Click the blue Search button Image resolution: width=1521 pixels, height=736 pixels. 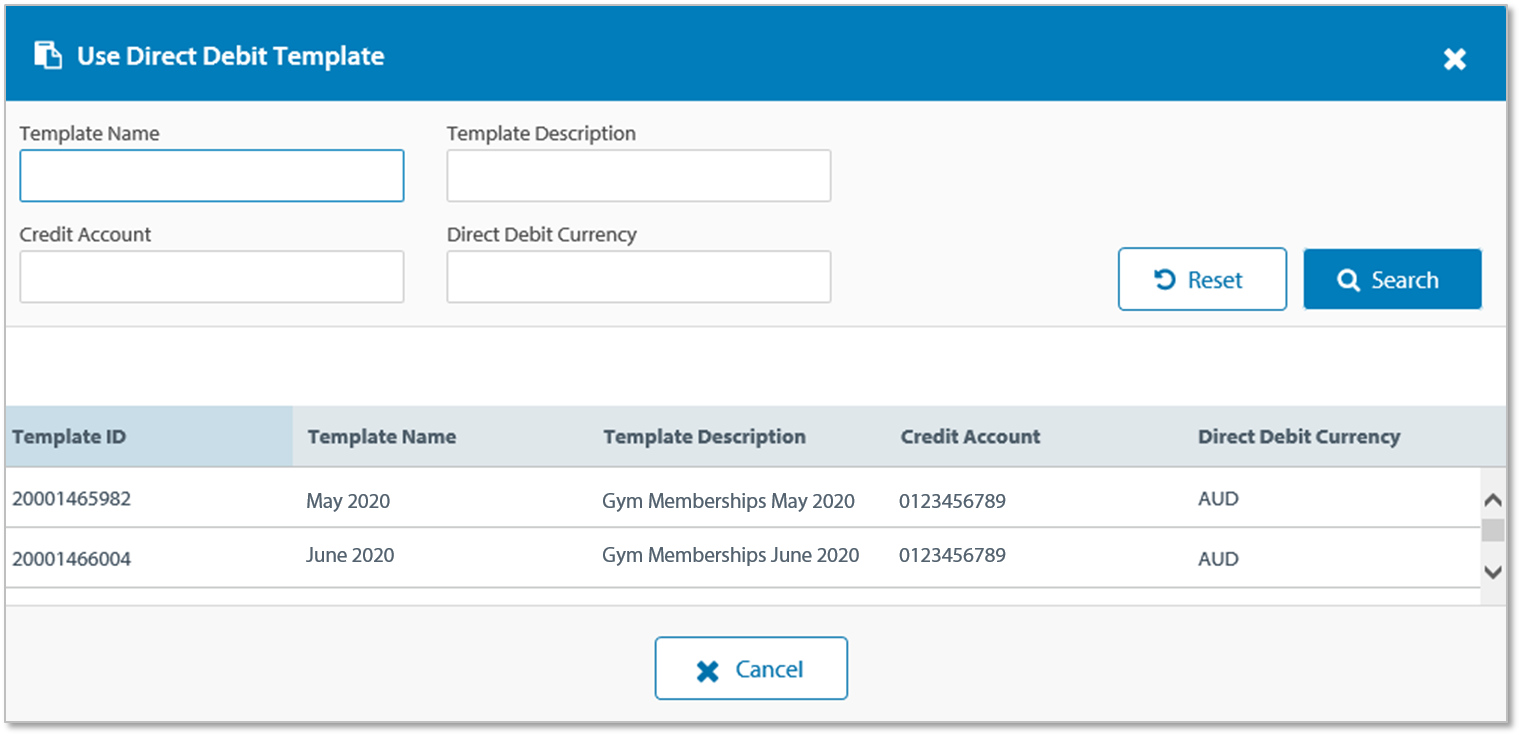click(x=1392, y=280)
